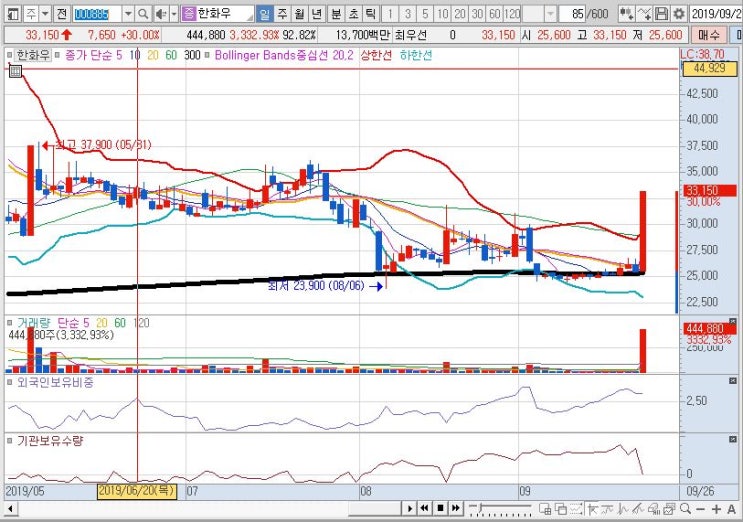Screen dimensions: 743x522
Task: Click the 매수 buy button
Action: (x=708, y=35)
